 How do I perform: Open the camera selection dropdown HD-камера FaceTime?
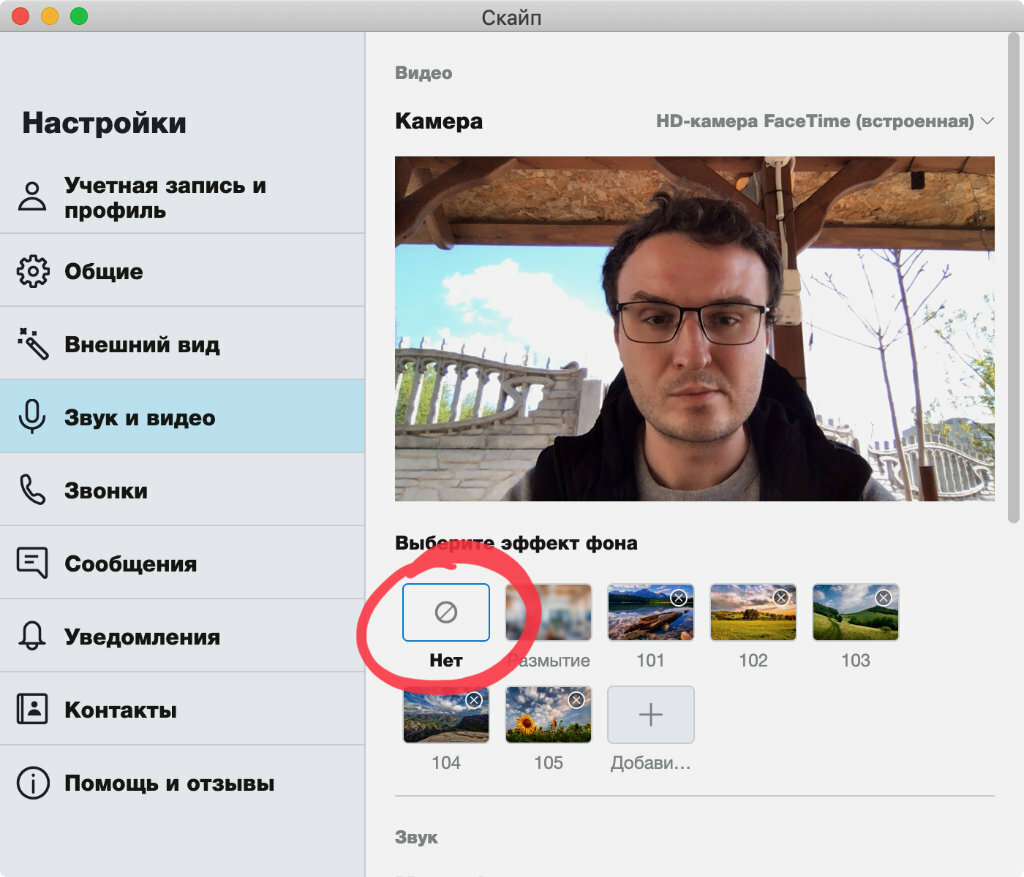[825, 121]
